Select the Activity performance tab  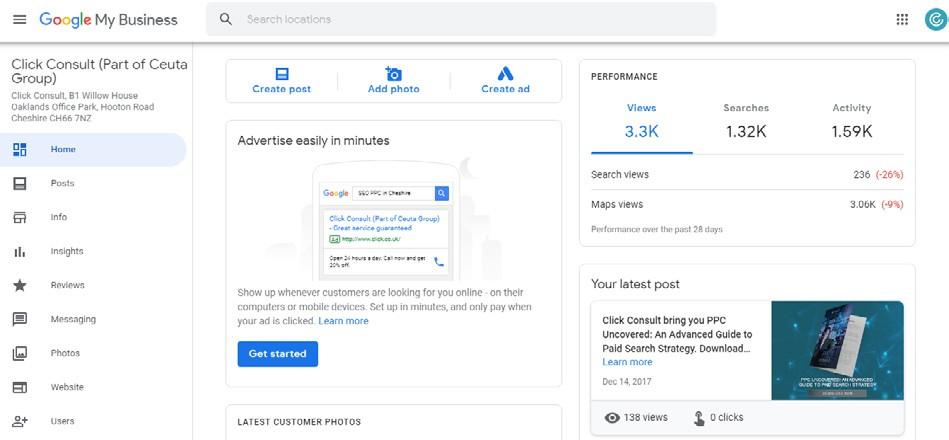point(852,123)
